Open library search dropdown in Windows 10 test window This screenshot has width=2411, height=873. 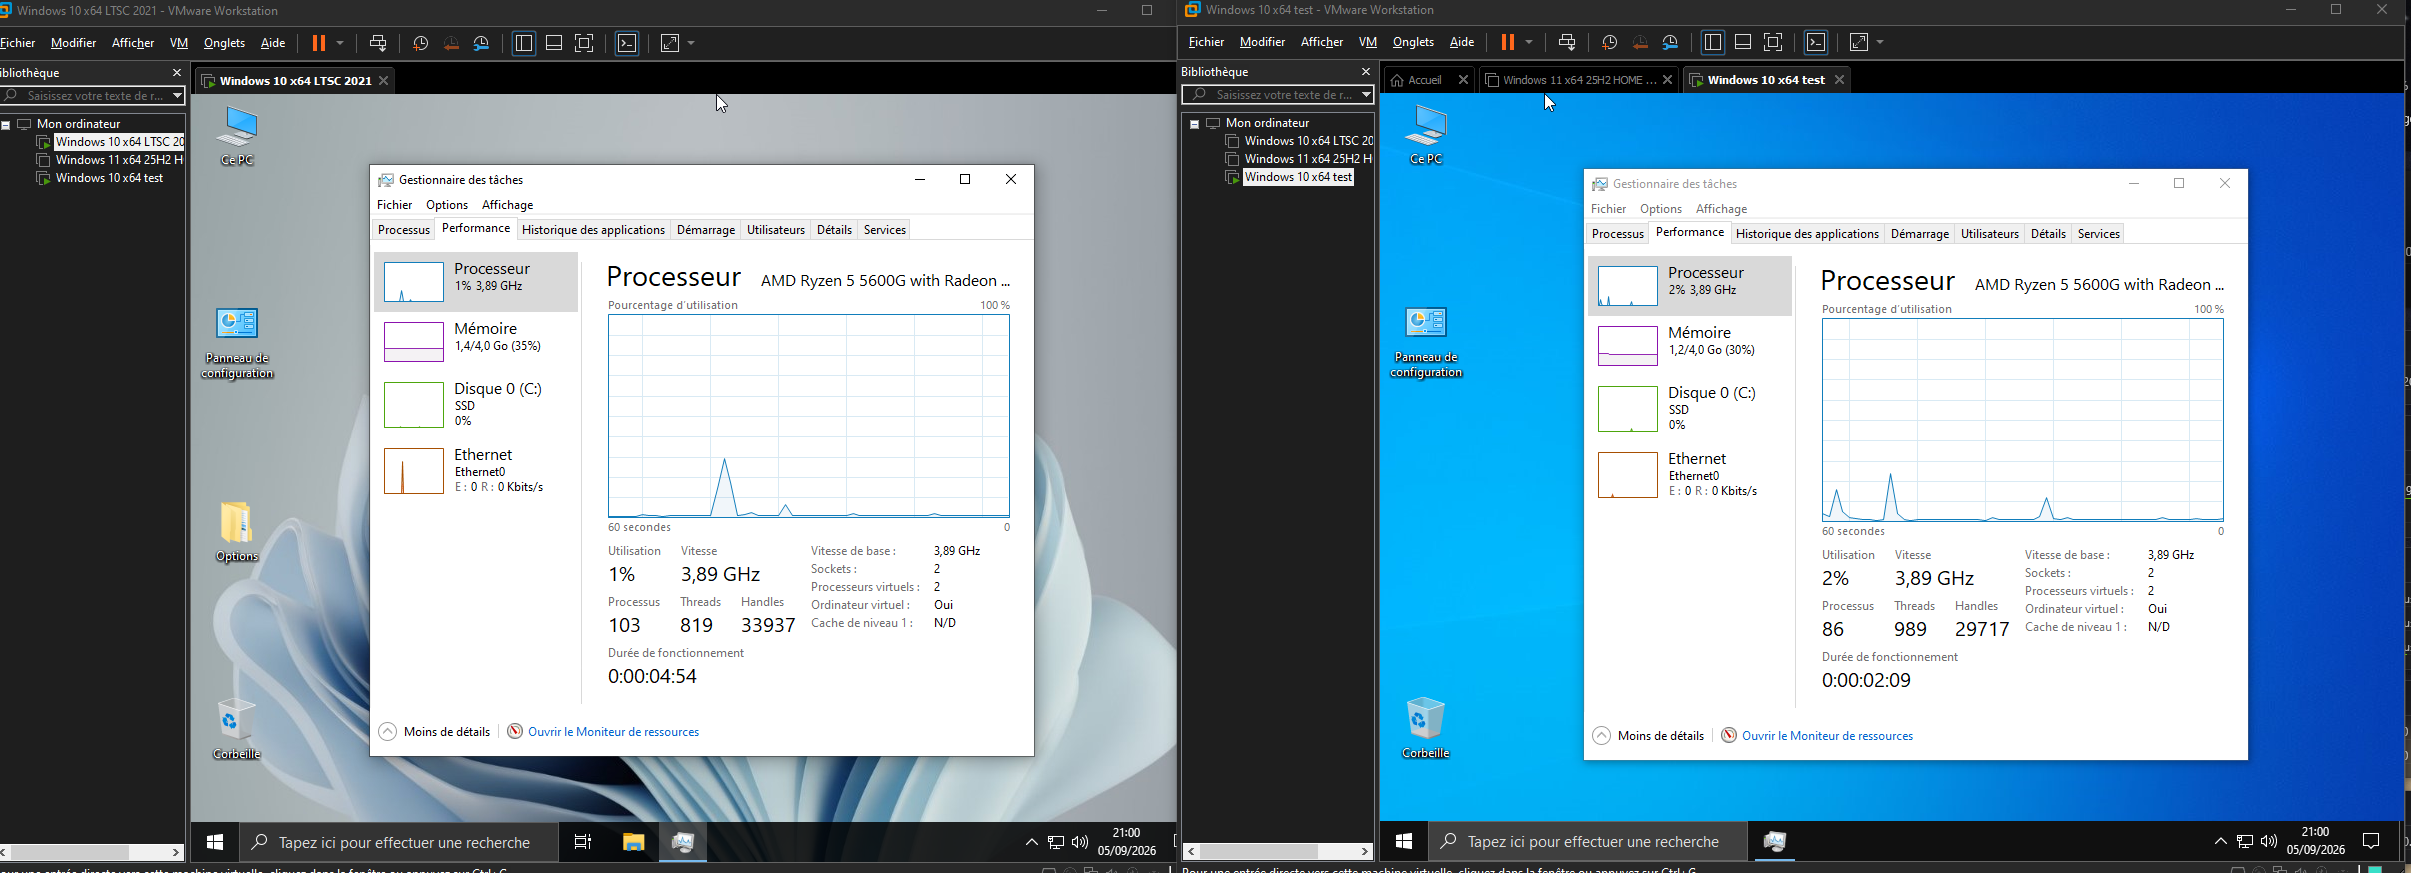click(x=1366, y=95)
